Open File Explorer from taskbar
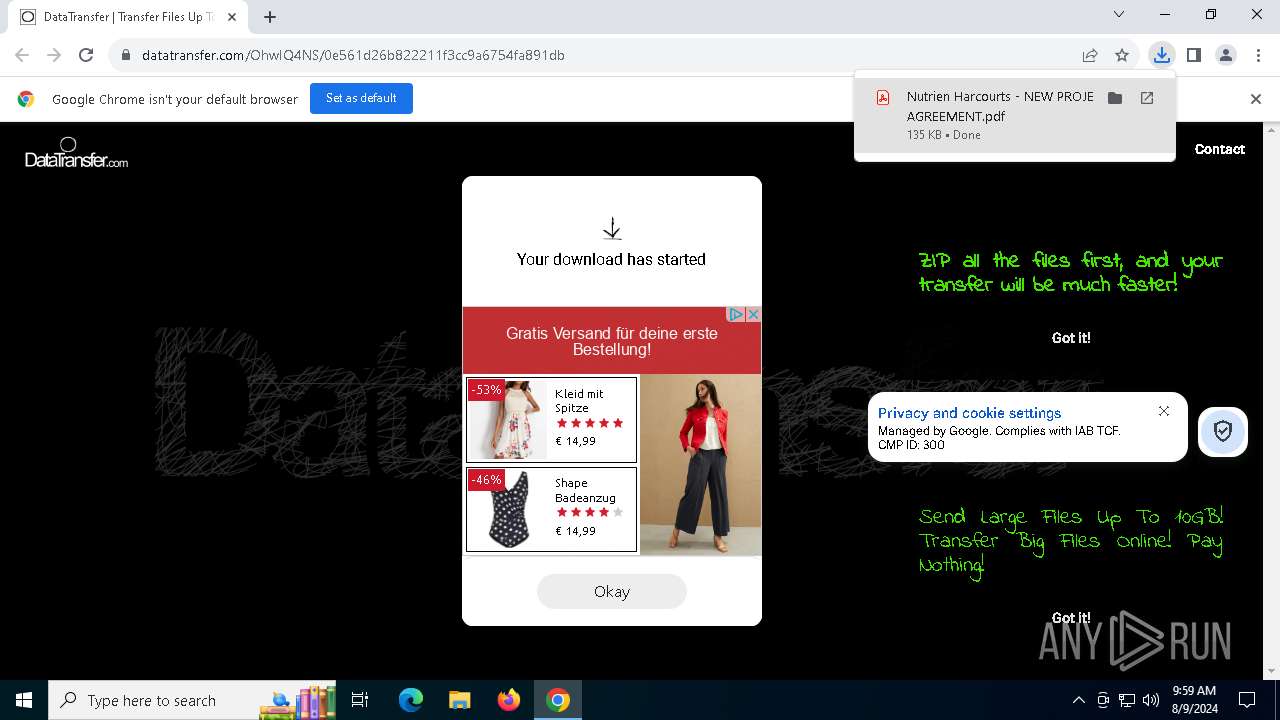Viewport: 1280px width, 720px height. 459,700
